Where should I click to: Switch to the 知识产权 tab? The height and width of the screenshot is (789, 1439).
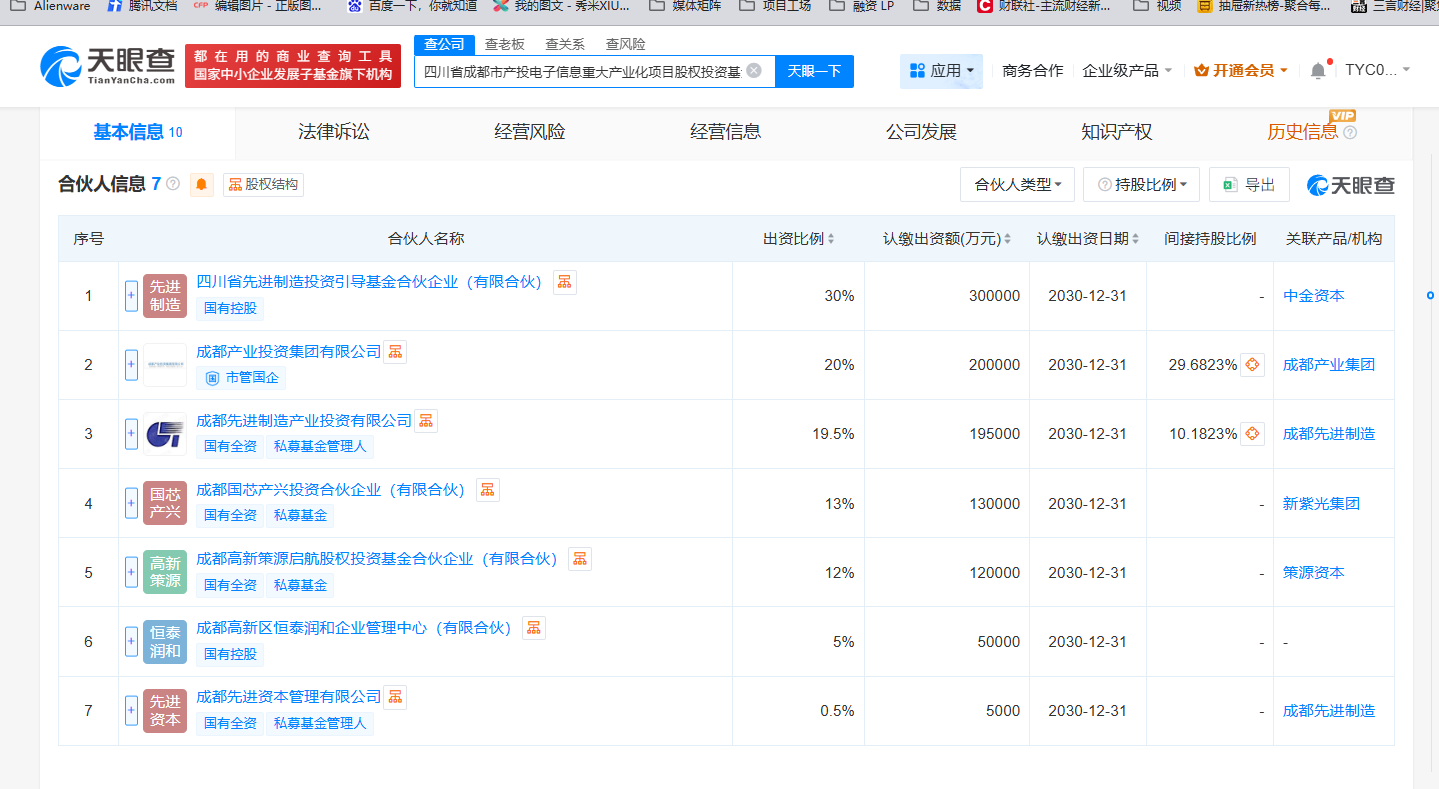pyautogui.click(x=1116, y=132)
